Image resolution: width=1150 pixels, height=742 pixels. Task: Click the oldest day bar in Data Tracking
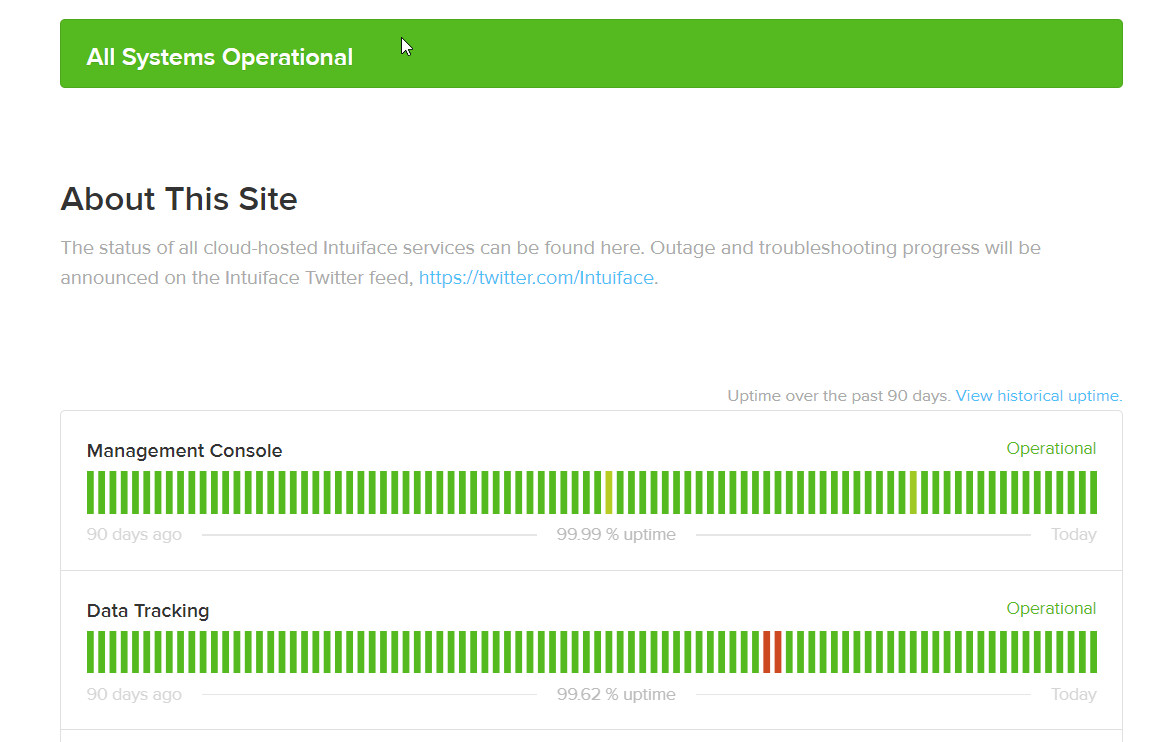90,652
